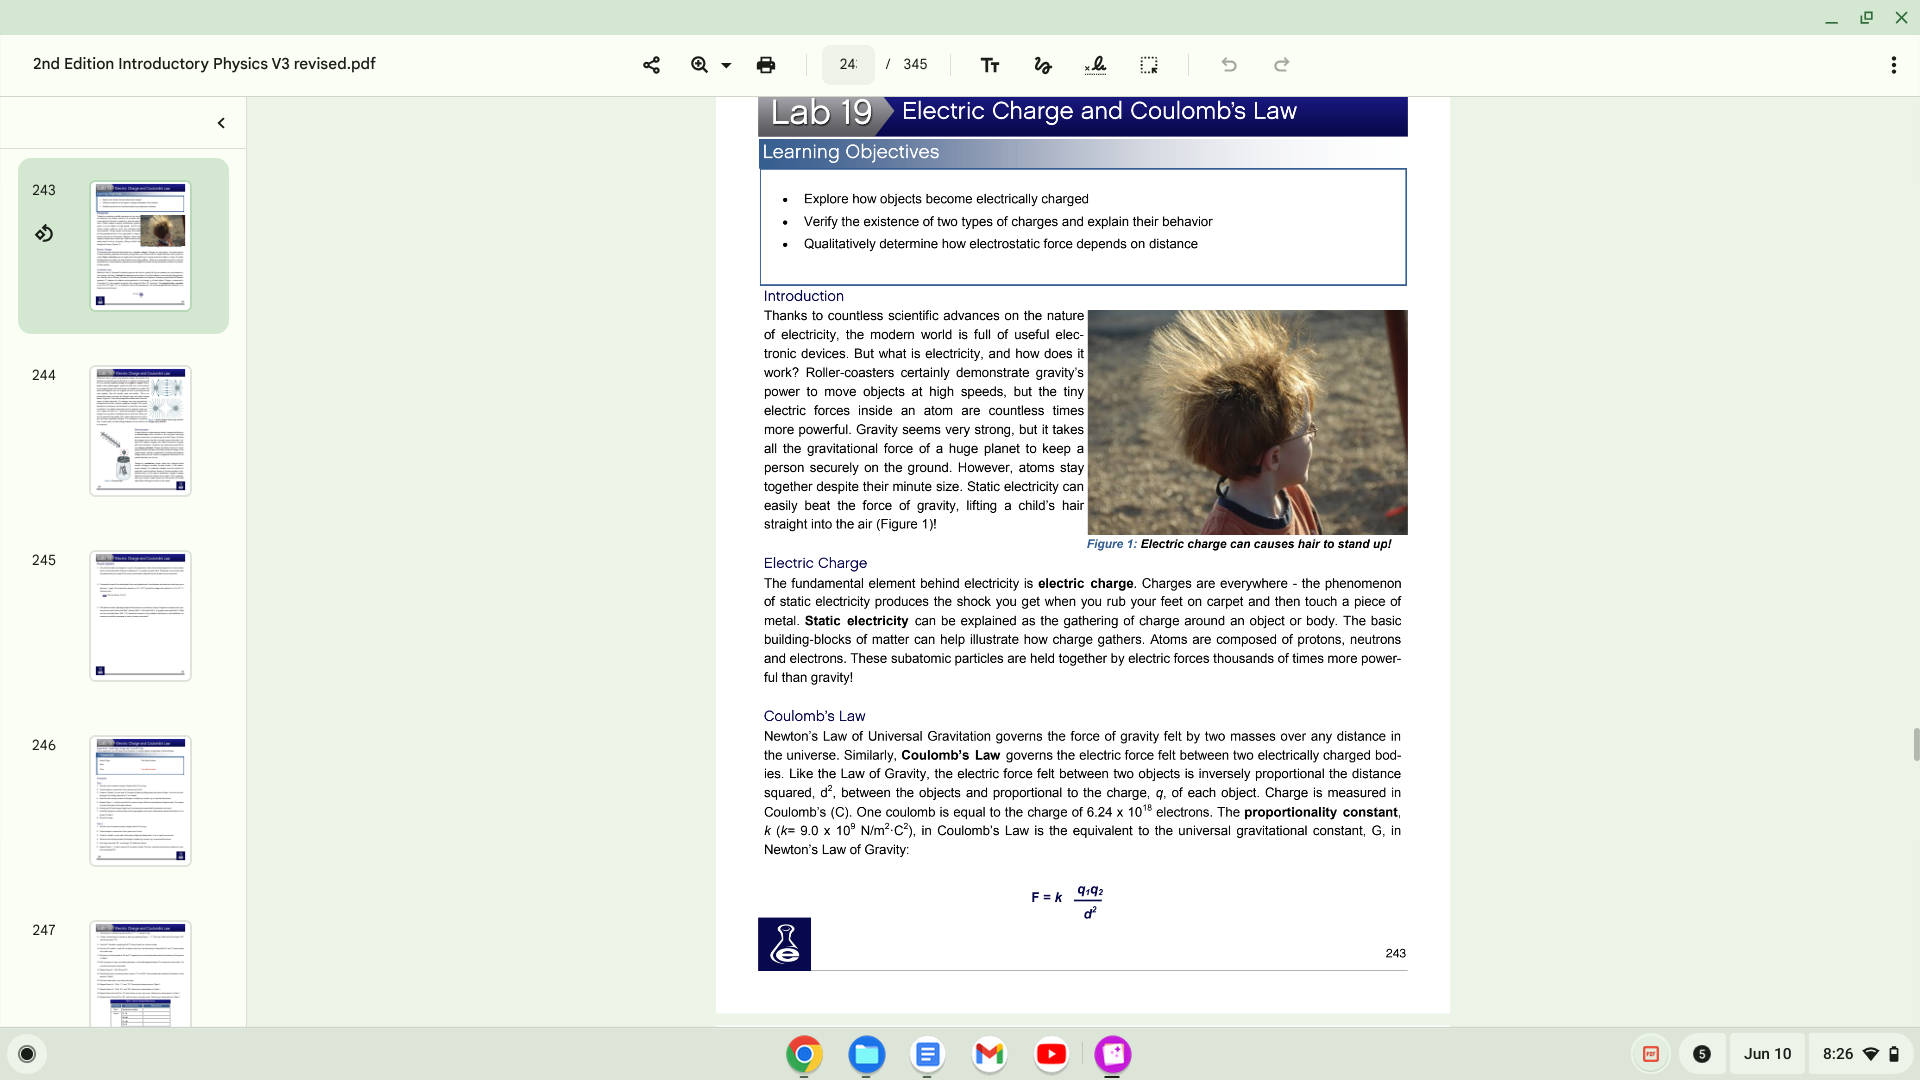Click the document scrollbar handle

point(1915,745)
